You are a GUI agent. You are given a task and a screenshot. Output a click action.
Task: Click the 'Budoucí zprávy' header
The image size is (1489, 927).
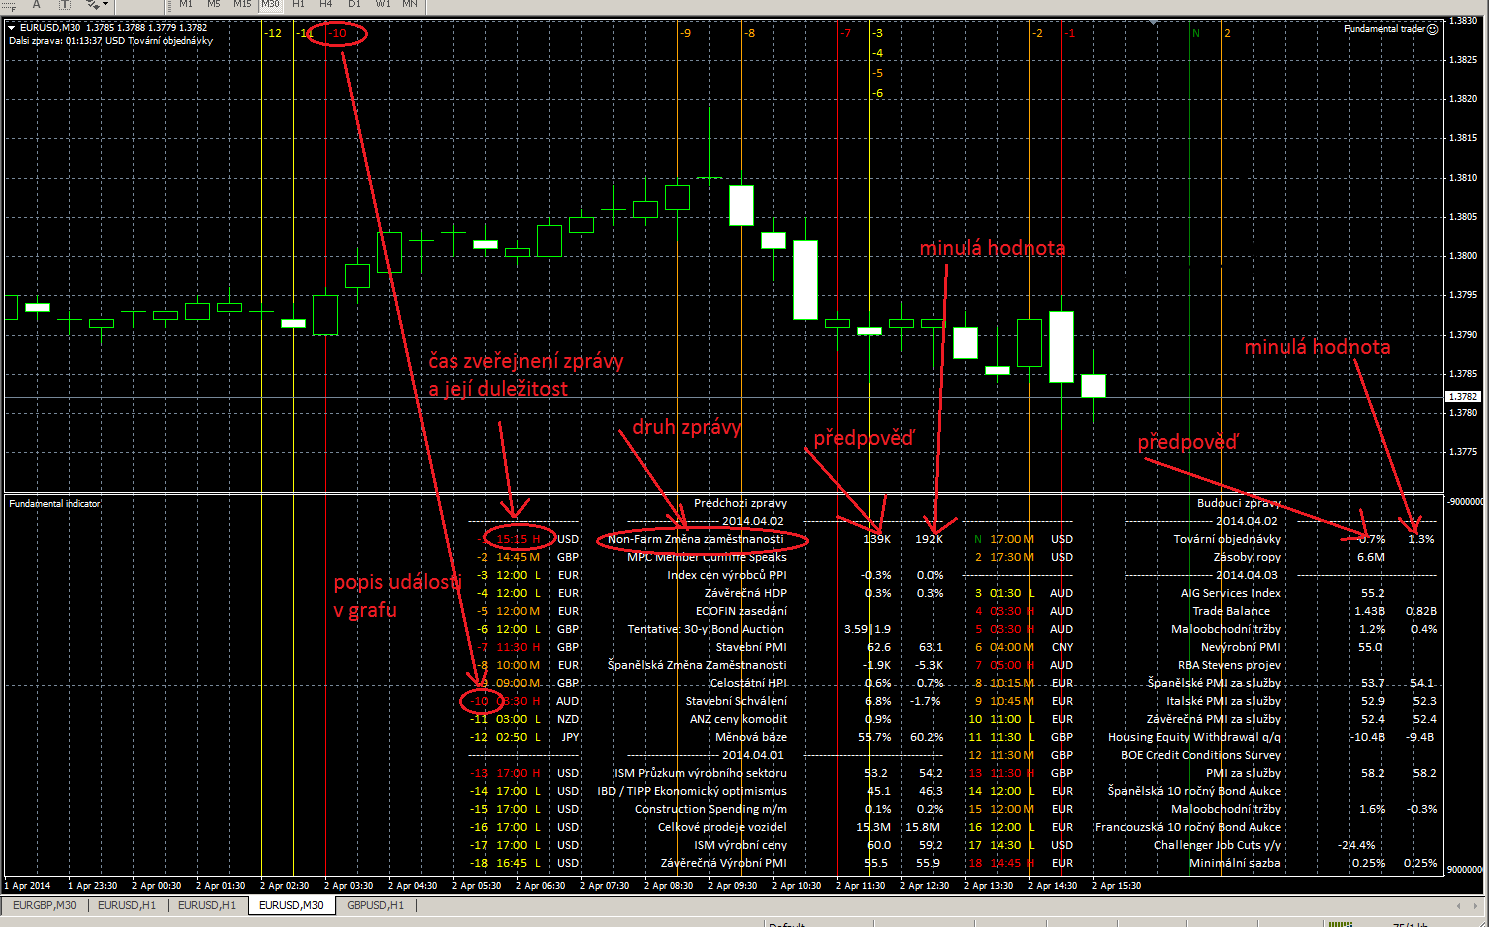1239,503
